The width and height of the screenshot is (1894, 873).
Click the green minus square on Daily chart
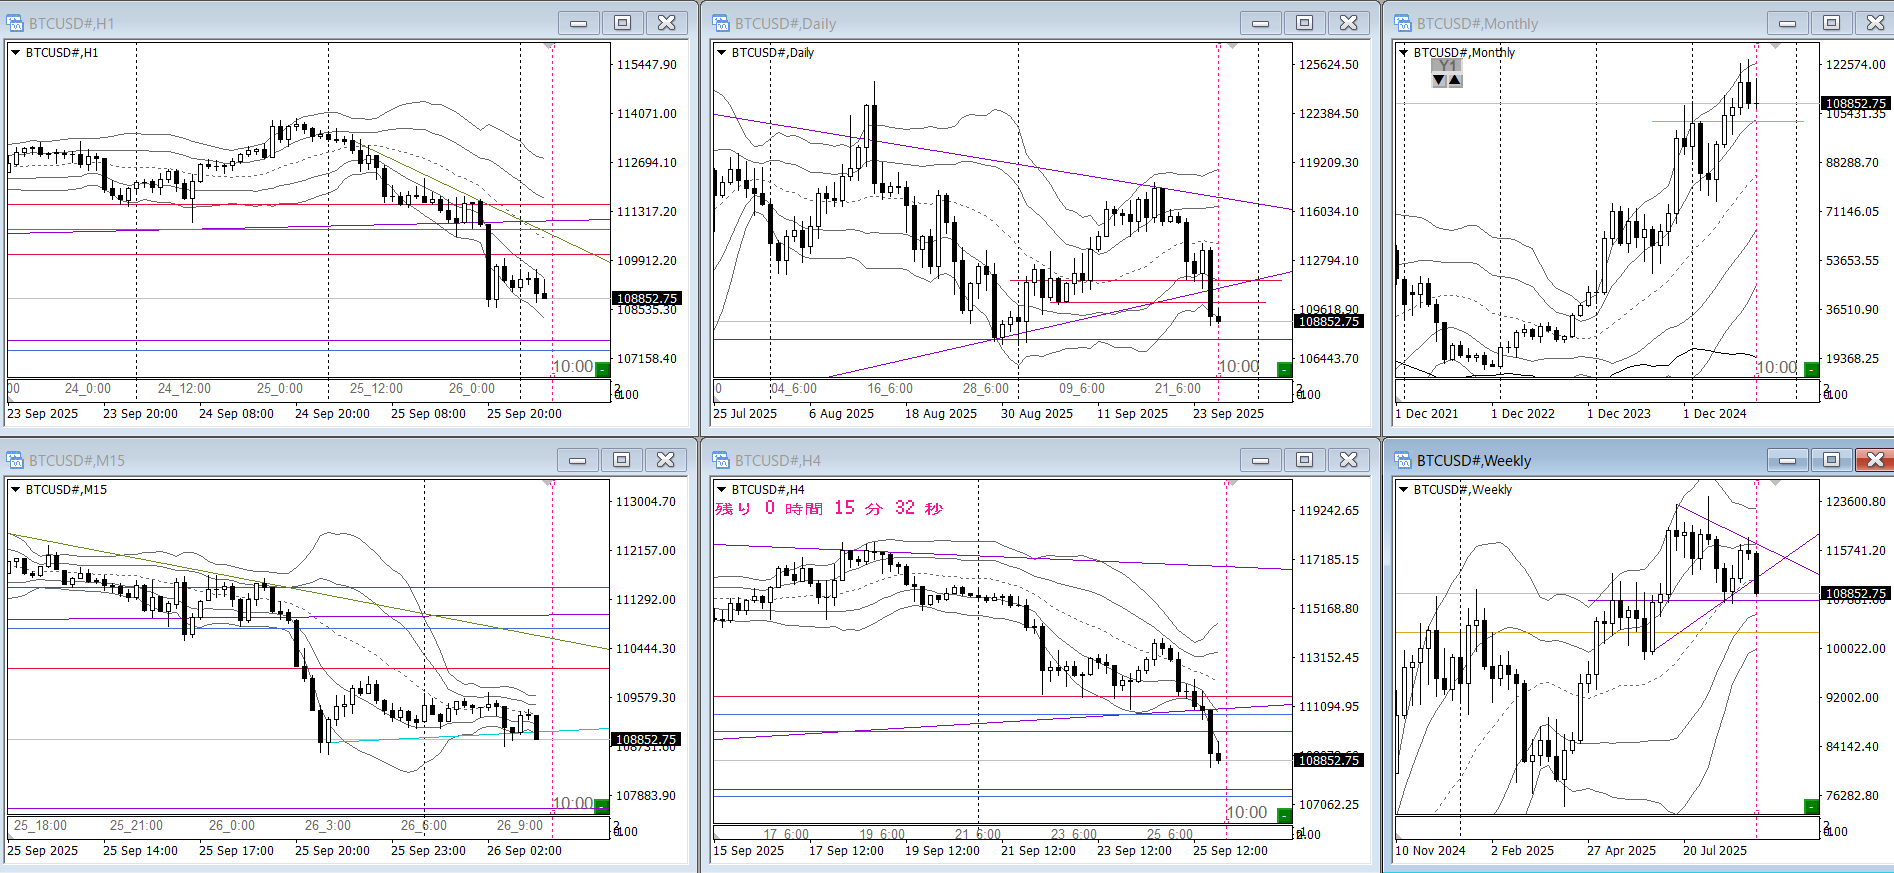click(1284, 370)
